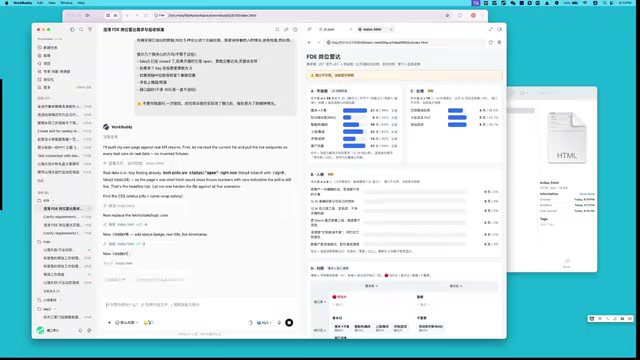Open the Window menu in the macOS menu bar
Viewport: 640px width, 360px height.
click(67, 2)
